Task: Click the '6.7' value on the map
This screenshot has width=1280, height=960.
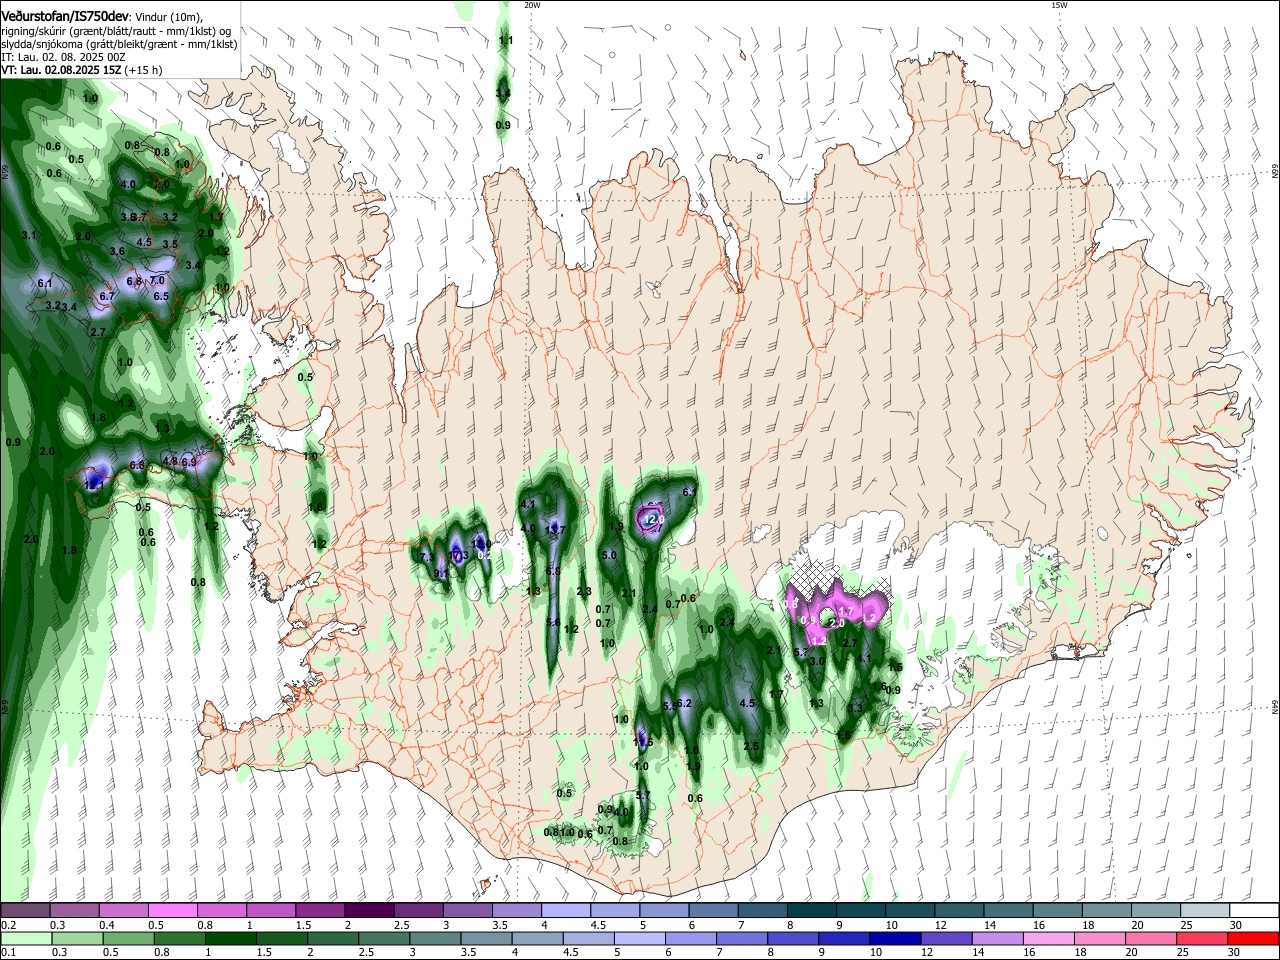Action: coord(107,297)
